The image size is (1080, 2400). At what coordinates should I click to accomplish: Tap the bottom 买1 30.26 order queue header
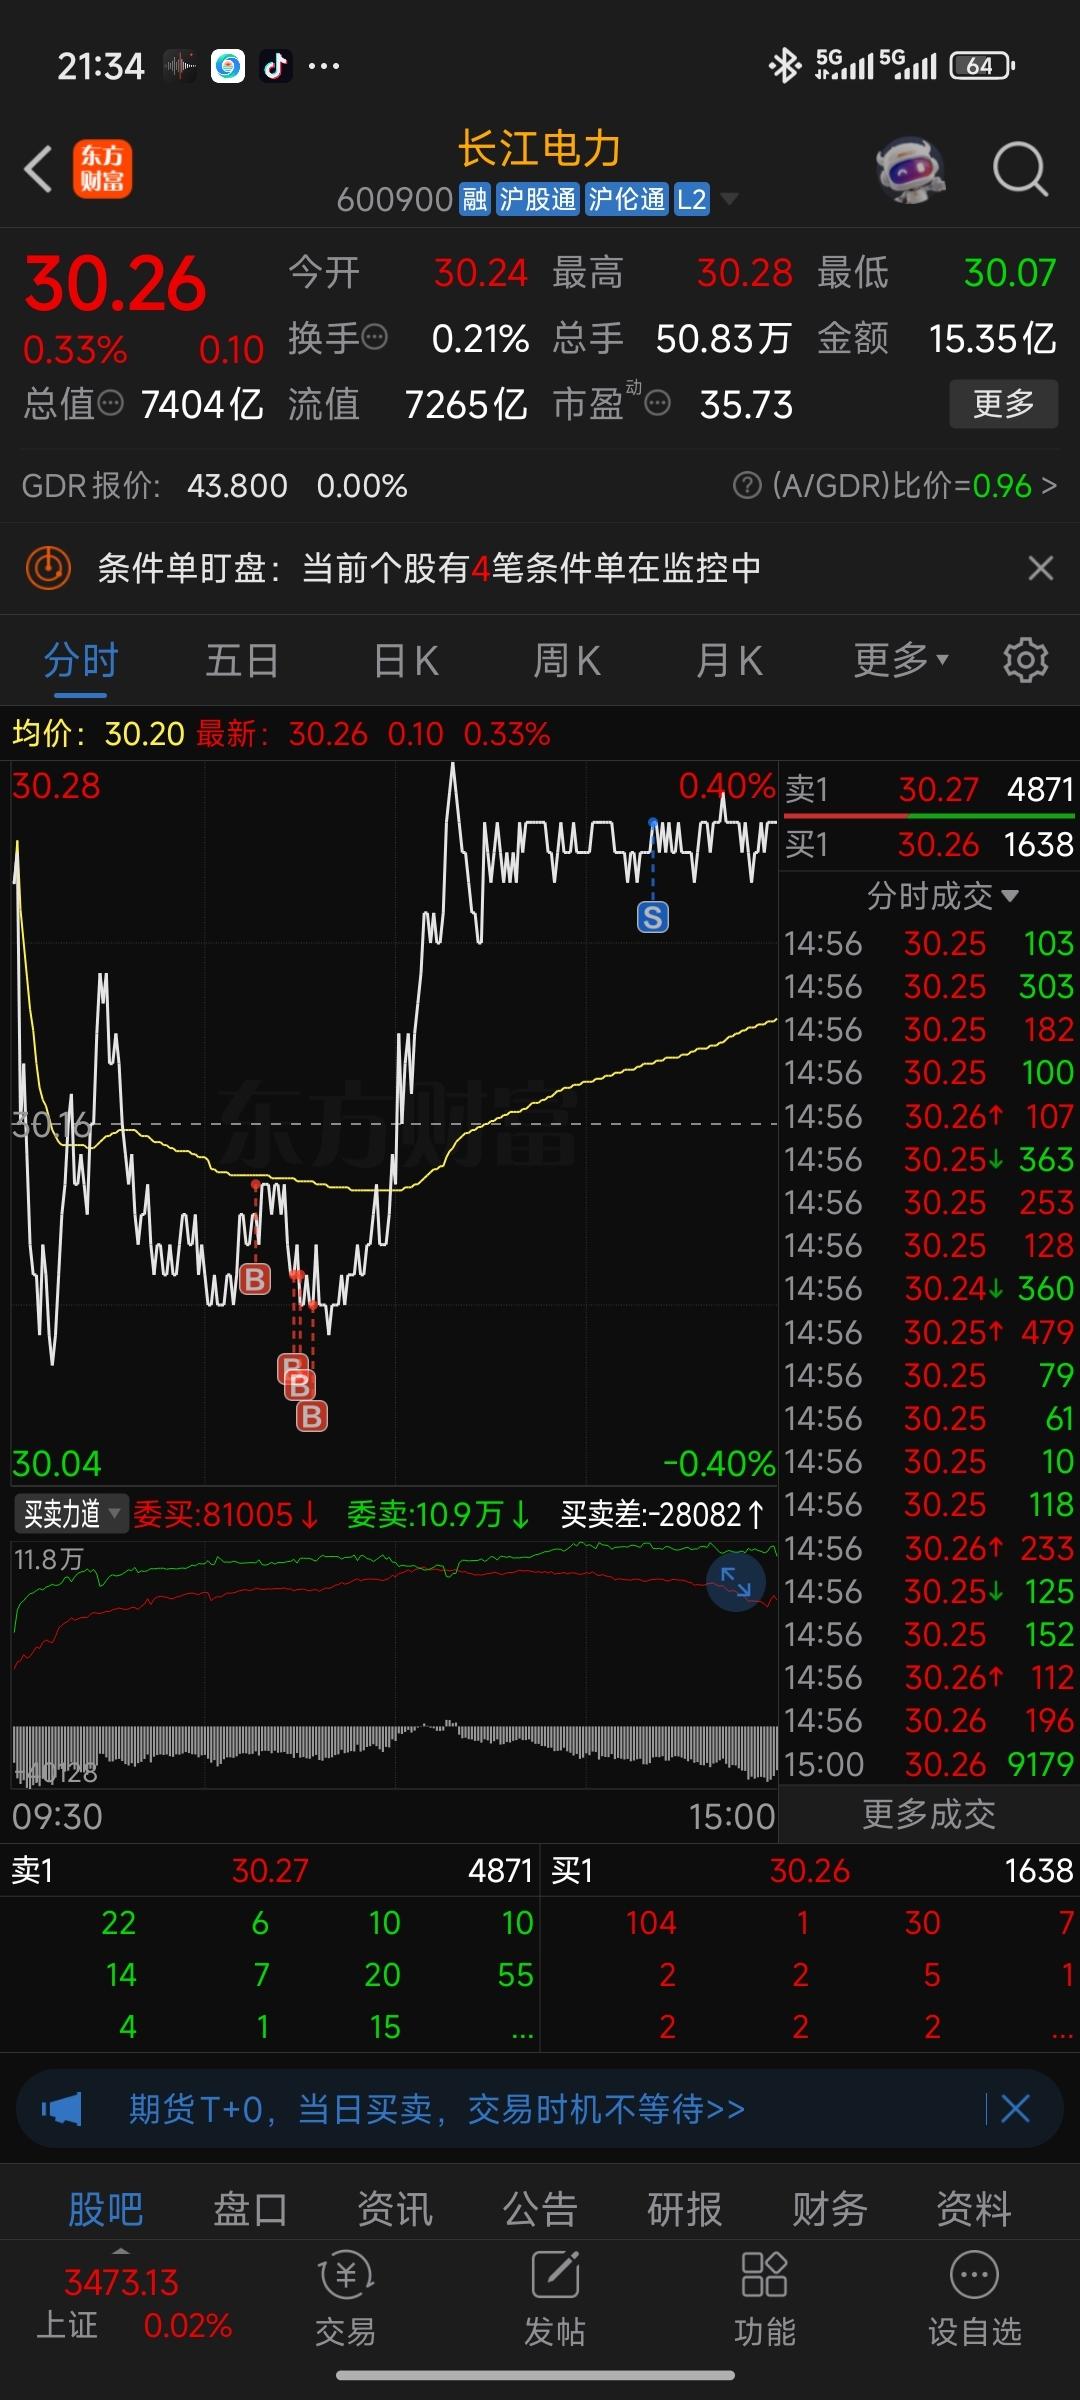point(811,1870)
